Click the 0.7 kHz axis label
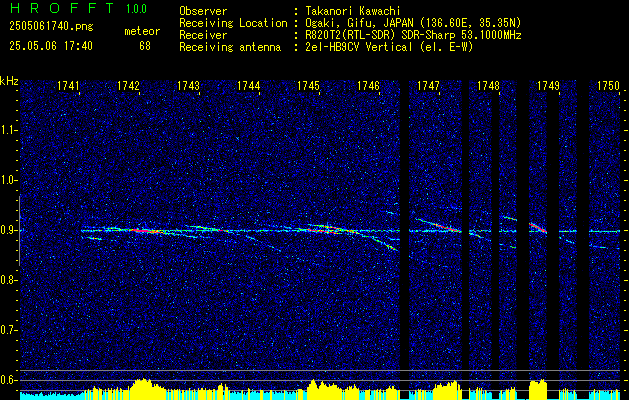 [7, 330]
